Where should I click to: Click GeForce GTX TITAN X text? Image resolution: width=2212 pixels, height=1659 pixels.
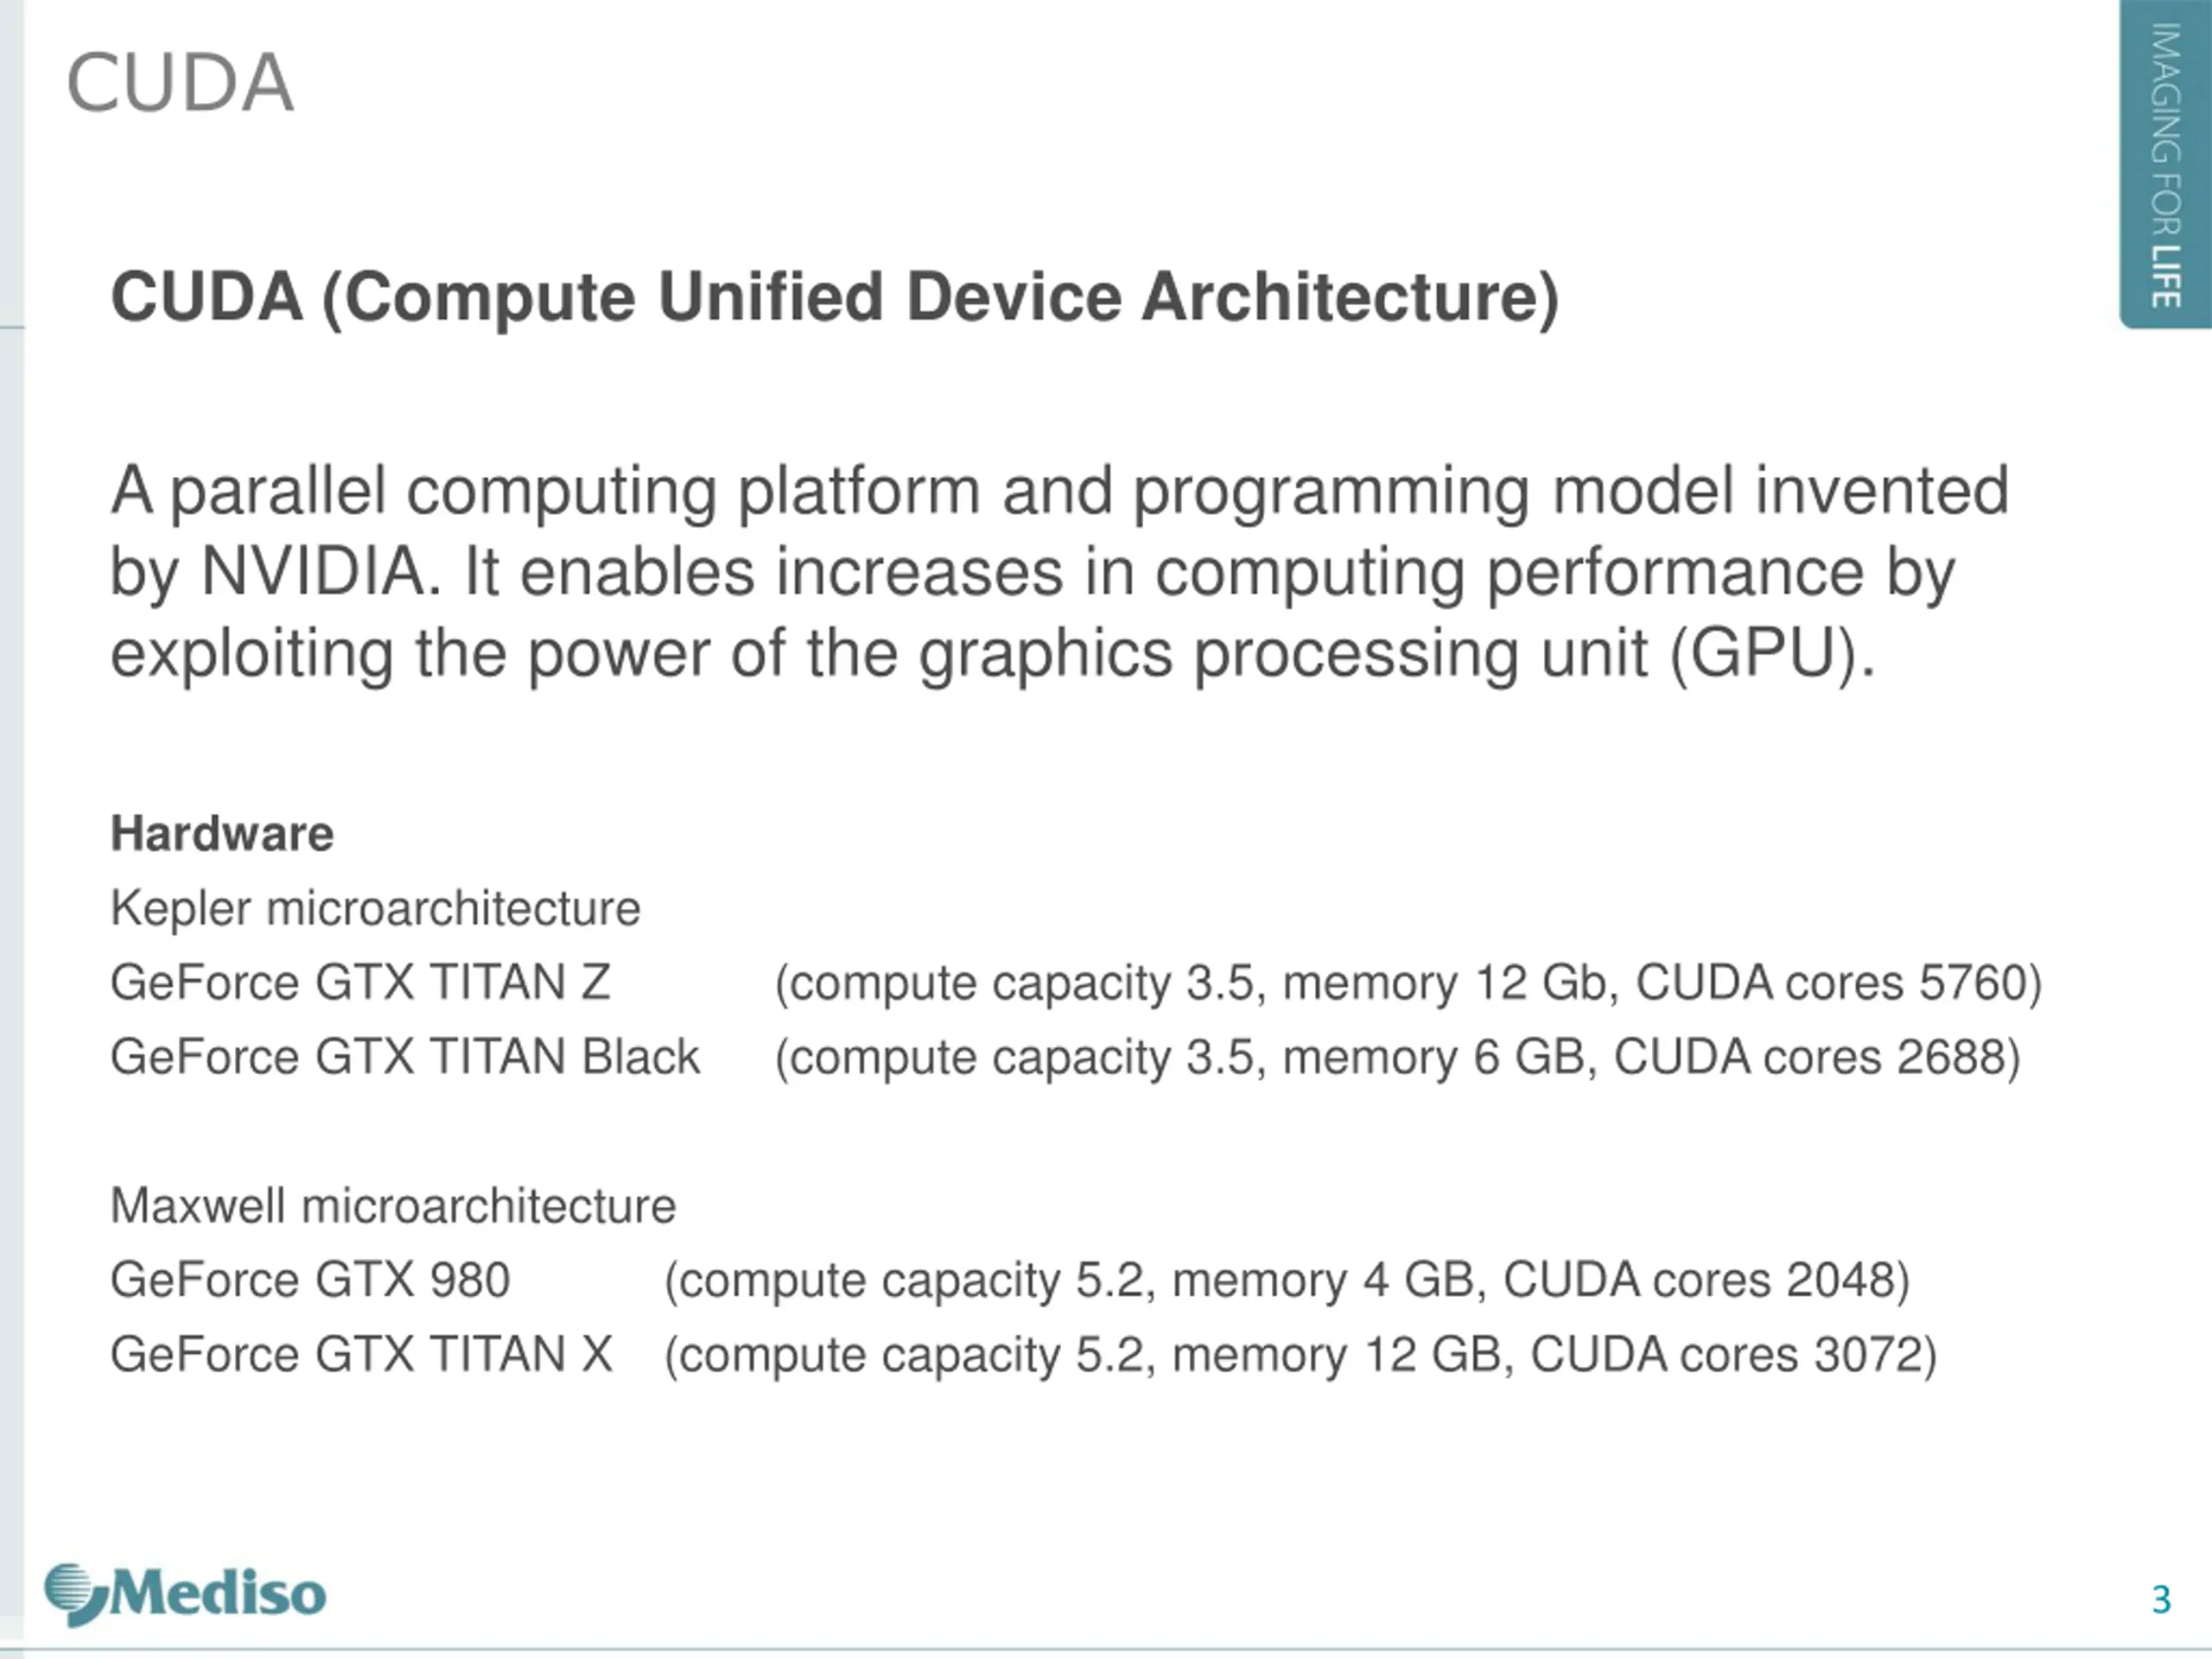[361, 1355]
